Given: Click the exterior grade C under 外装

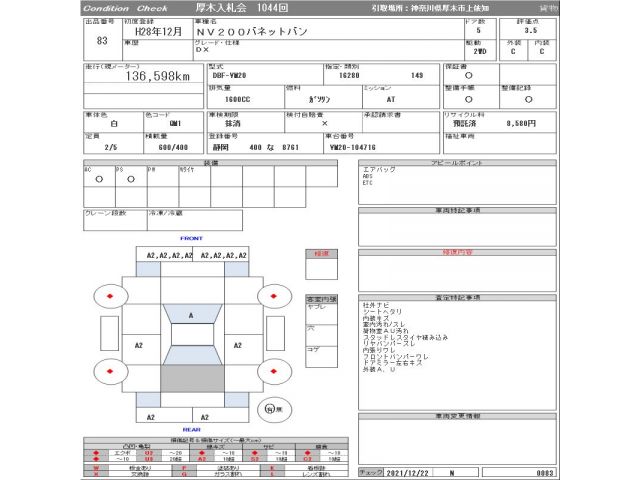Looking at the screenshot, I should click(x=513, y=51).
